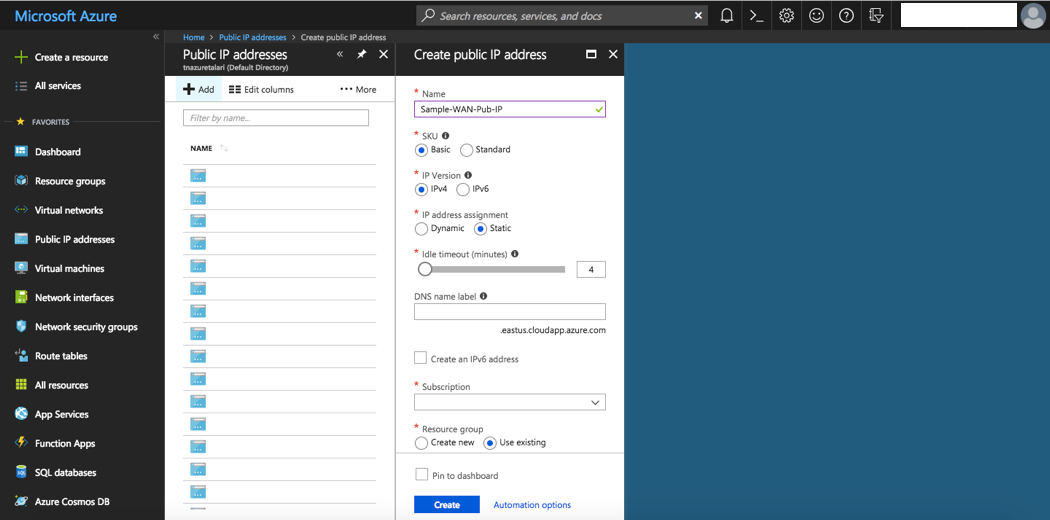Click Home in the breadcrumb
Image resolution: width=1050 pixels, height=520 pixels.
pyautogui.click(x=194, y=38)
